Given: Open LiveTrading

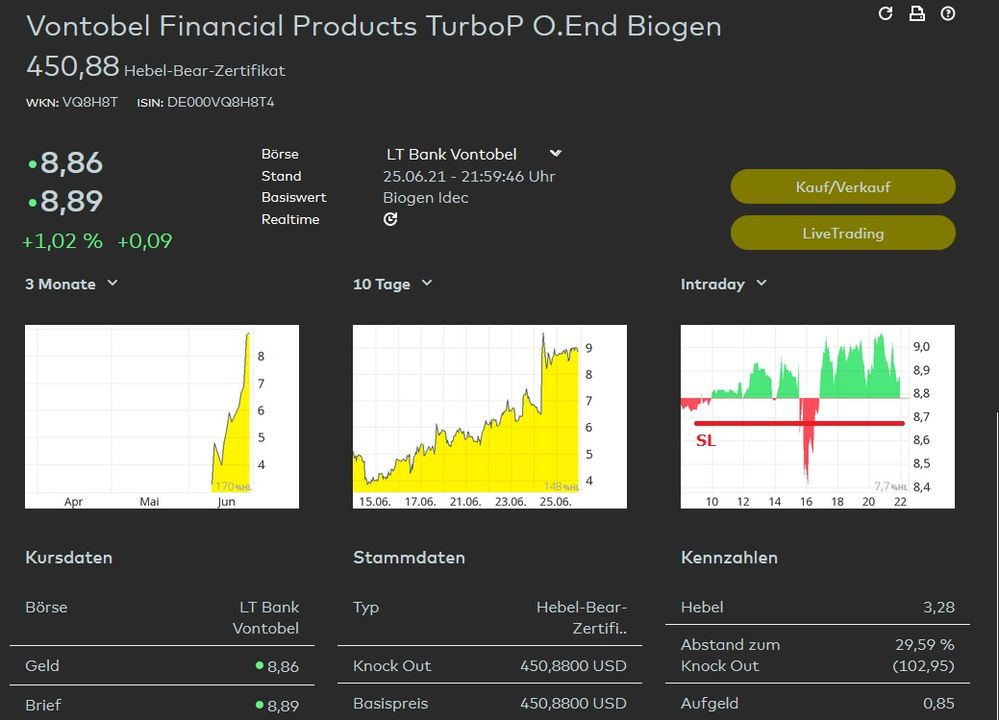Looking at the screenshot, I should (x=843, y=233).
